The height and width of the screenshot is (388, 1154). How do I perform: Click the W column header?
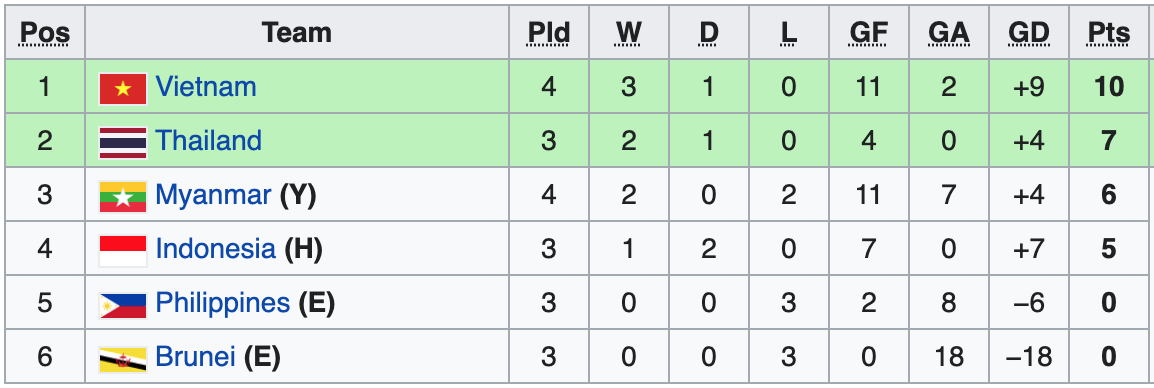point(629,33)
